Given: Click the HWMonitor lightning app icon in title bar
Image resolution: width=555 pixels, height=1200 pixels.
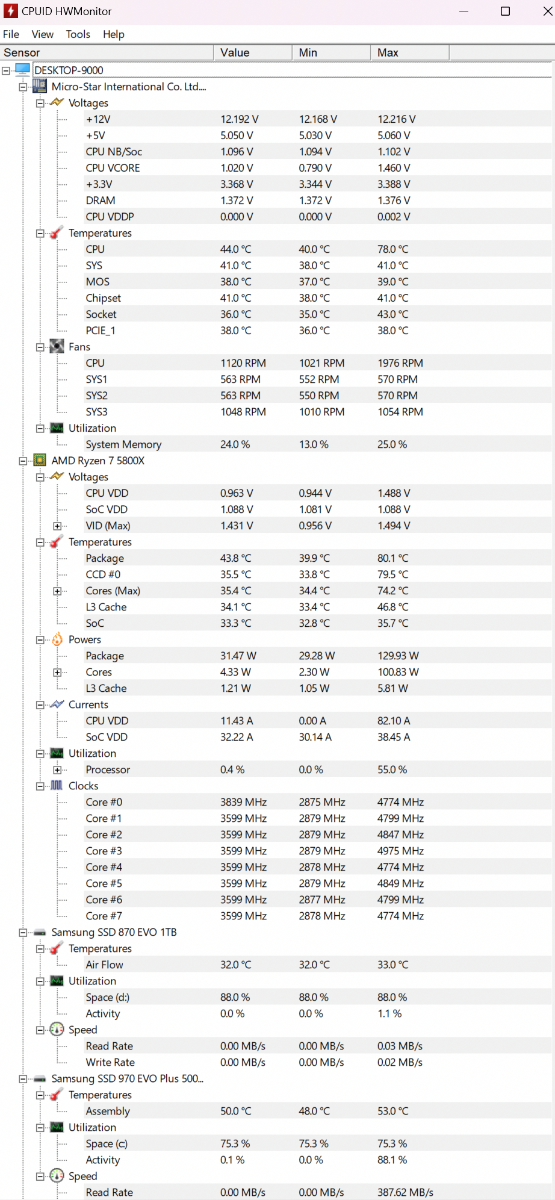Looking at the screenshot, I should [x=10, y=11].
